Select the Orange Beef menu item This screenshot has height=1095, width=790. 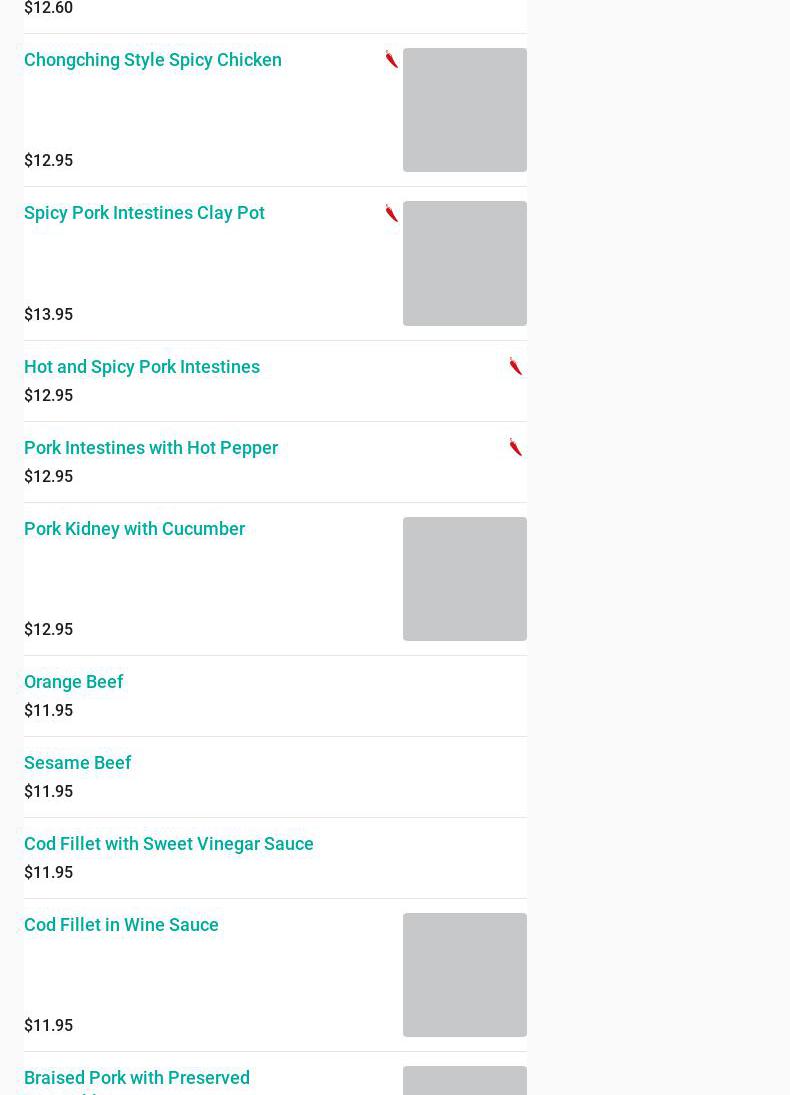click(x=74, y=682)
